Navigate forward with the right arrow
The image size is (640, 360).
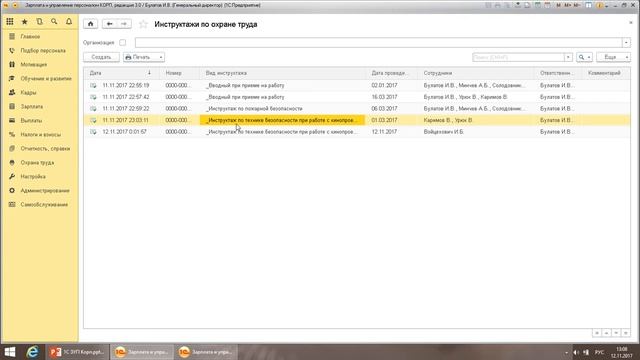tap(124, 24)
